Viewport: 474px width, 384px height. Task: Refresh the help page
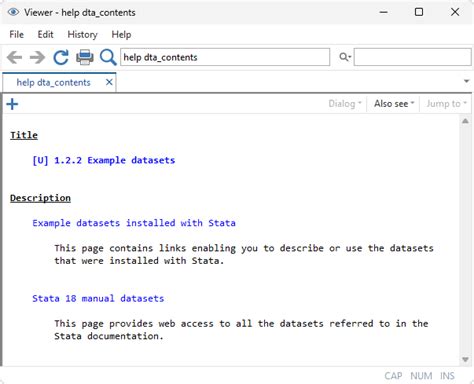61,57
